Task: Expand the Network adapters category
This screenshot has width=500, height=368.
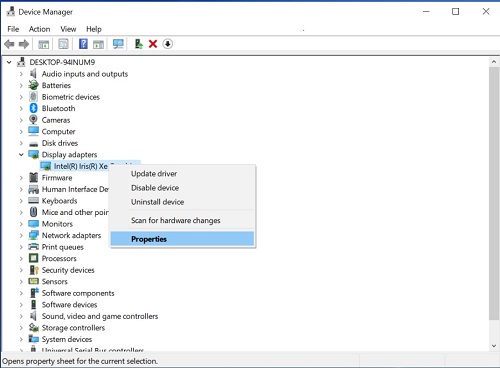Action: point(21,236)
